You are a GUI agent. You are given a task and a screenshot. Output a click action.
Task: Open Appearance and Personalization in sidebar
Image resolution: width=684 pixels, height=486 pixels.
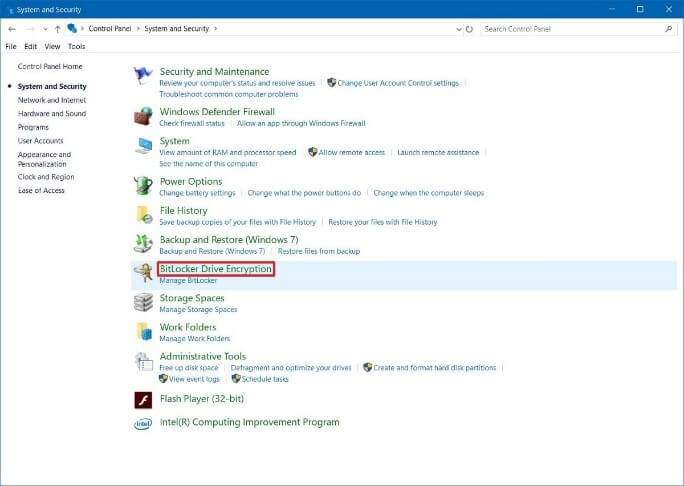pos(44,159)
